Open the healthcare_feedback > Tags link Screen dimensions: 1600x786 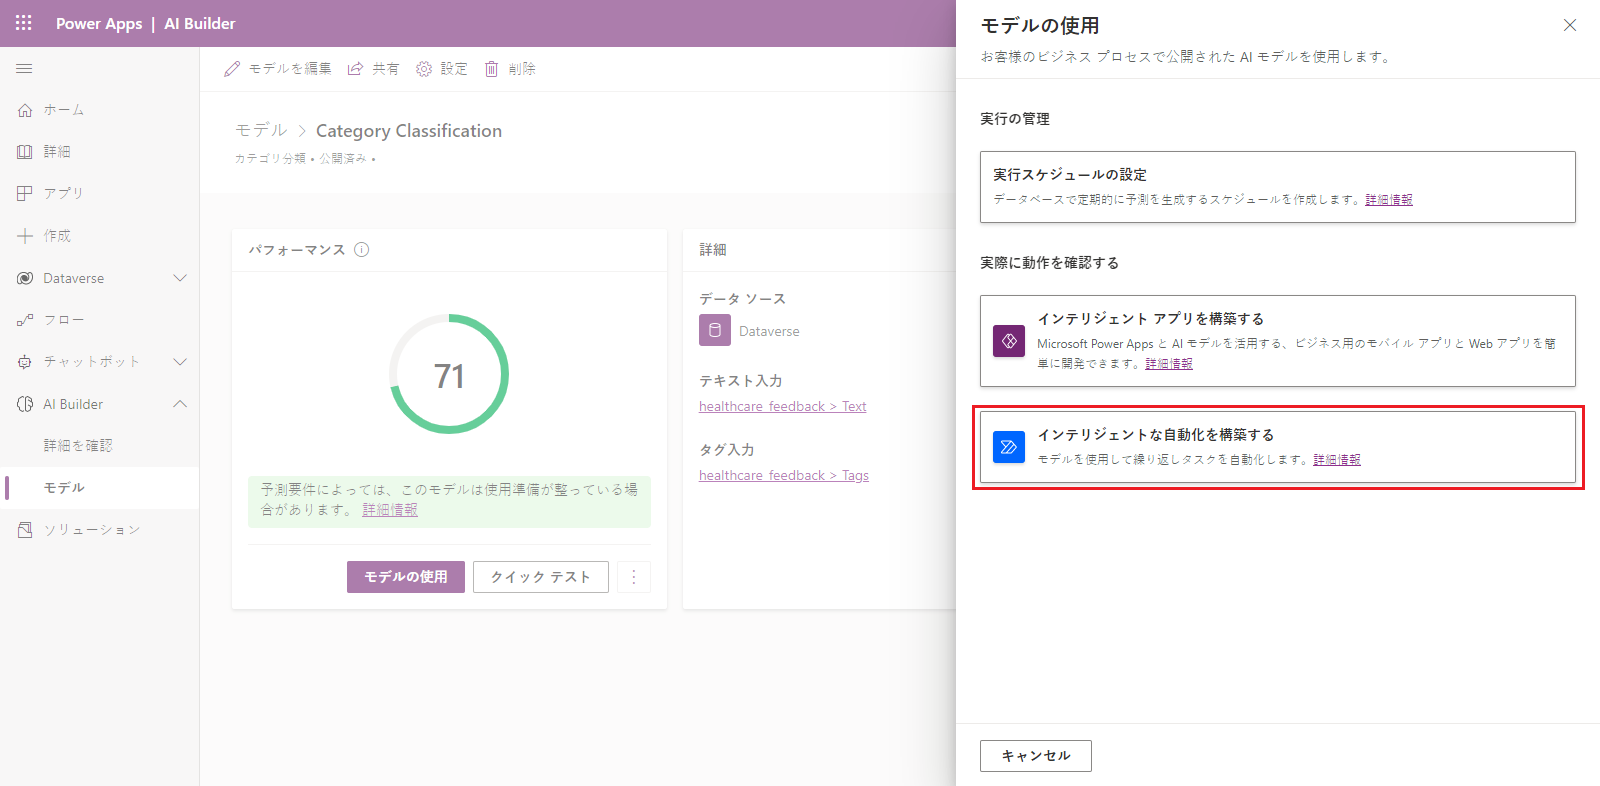pos(784,476)
